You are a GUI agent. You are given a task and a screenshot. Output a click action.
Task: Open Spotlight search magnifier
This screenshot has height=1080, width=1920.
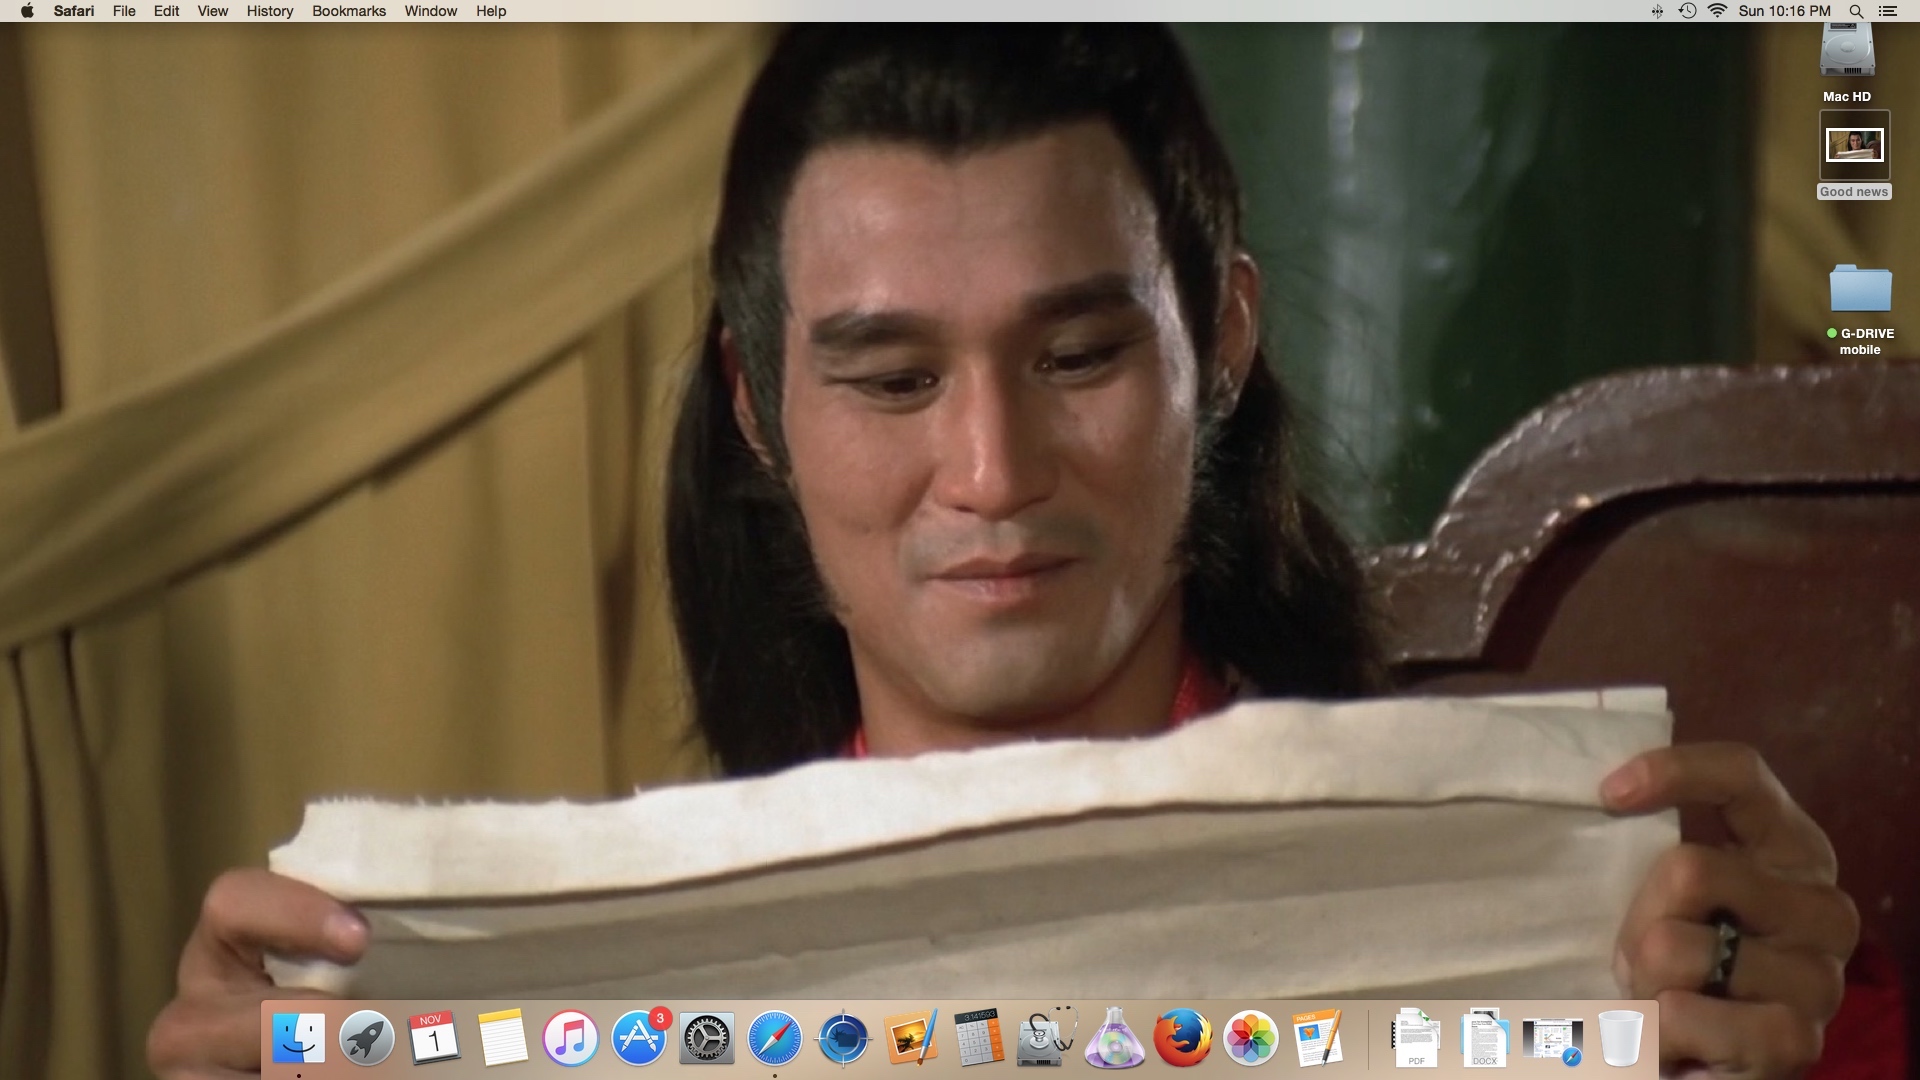click(x=1856, y=11)
